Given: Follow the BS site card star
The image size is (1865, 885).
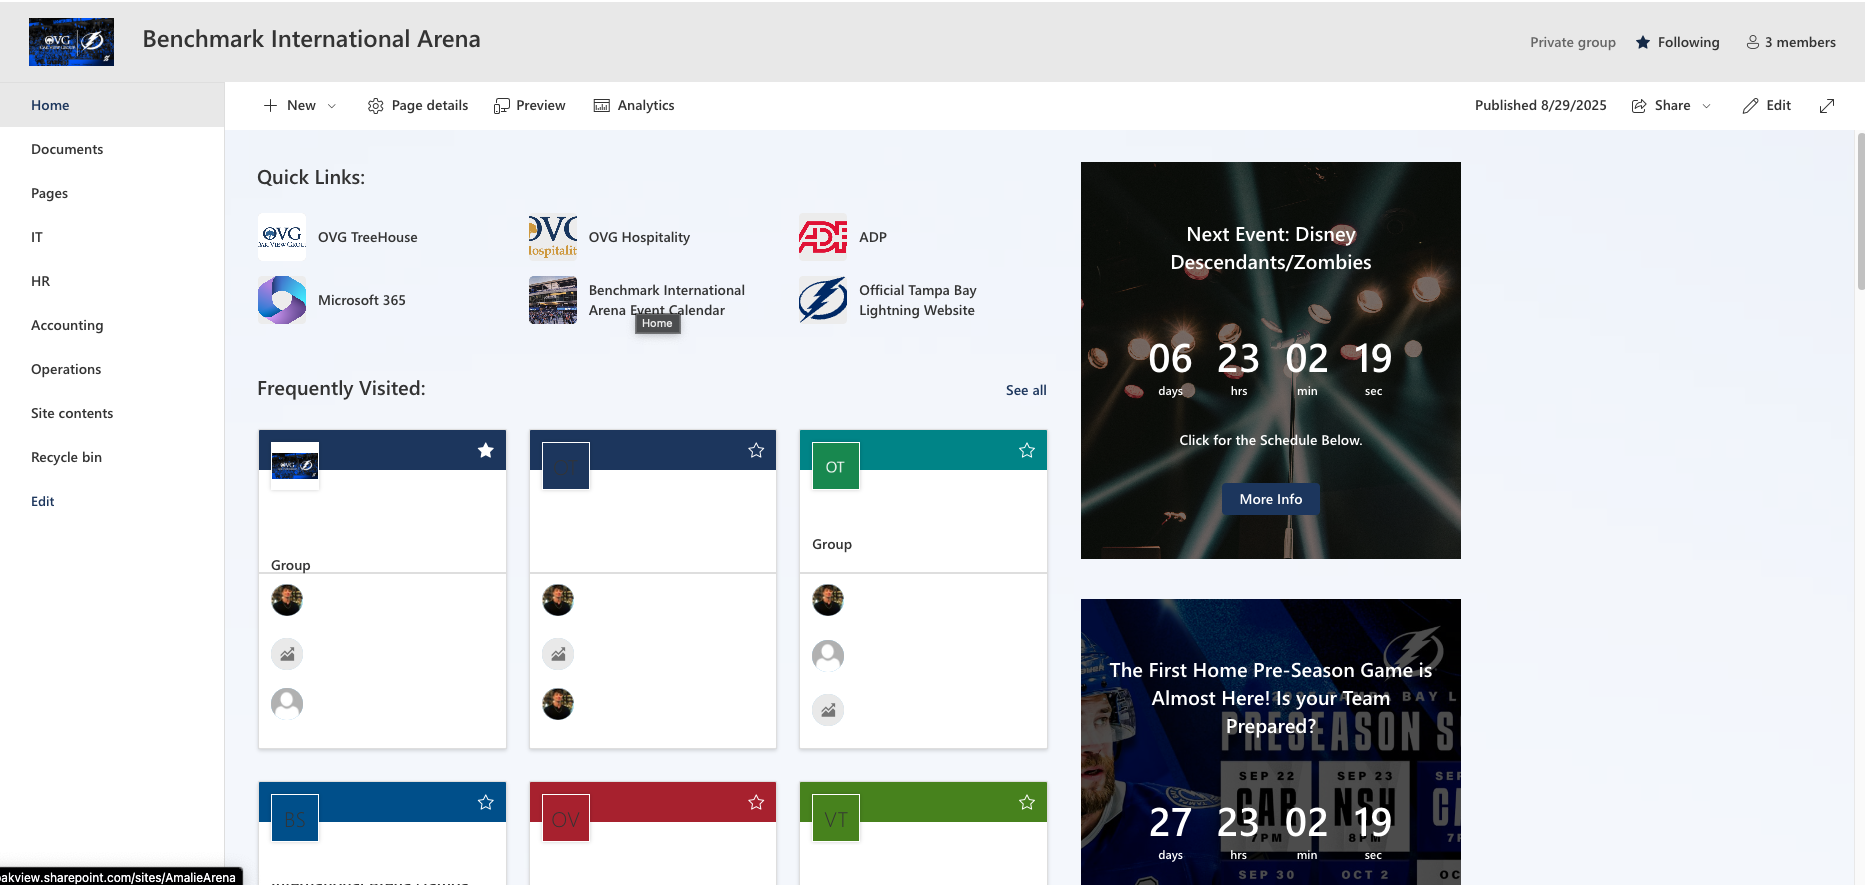Looking at the screenshot, I should pyautogui.click(x=486, y=802).
